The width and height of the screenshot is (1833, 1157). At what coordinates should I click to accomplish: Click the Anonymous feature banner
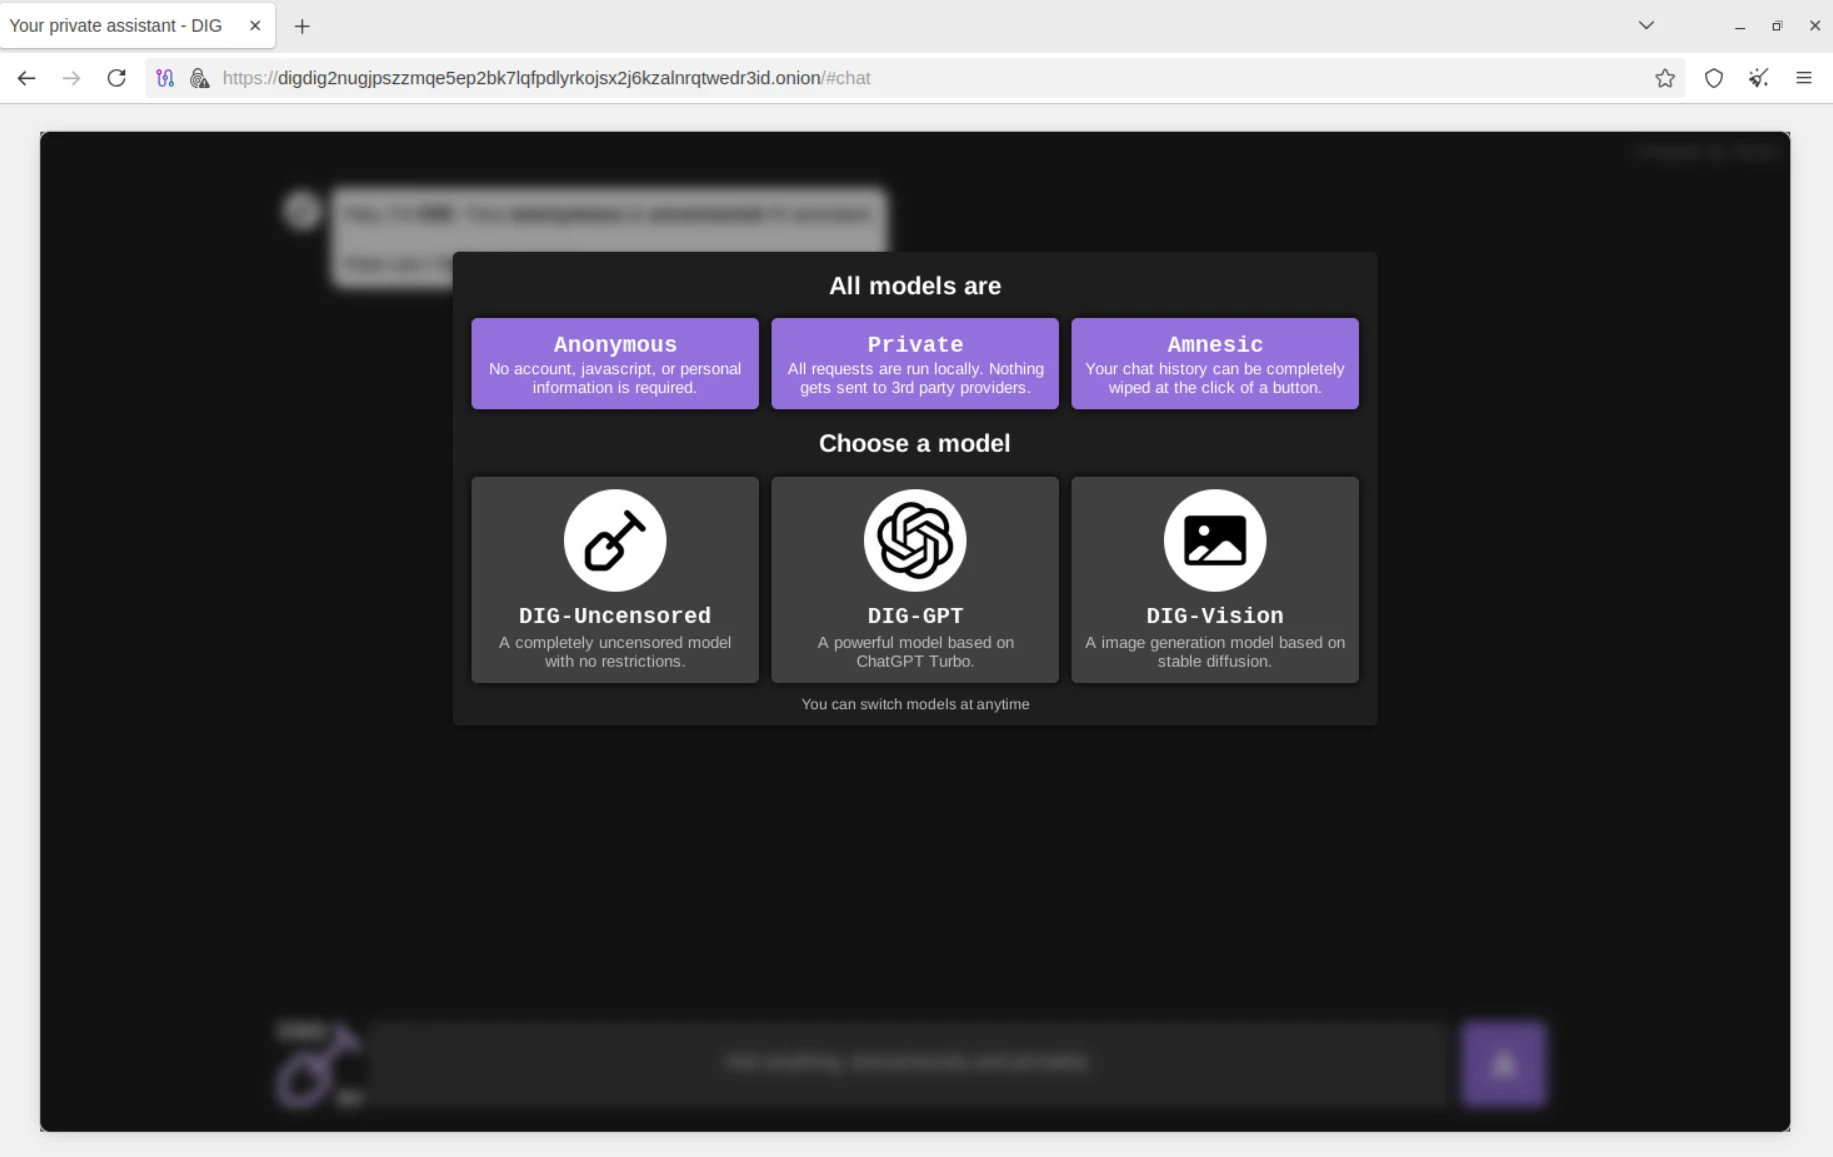[614, 363]
